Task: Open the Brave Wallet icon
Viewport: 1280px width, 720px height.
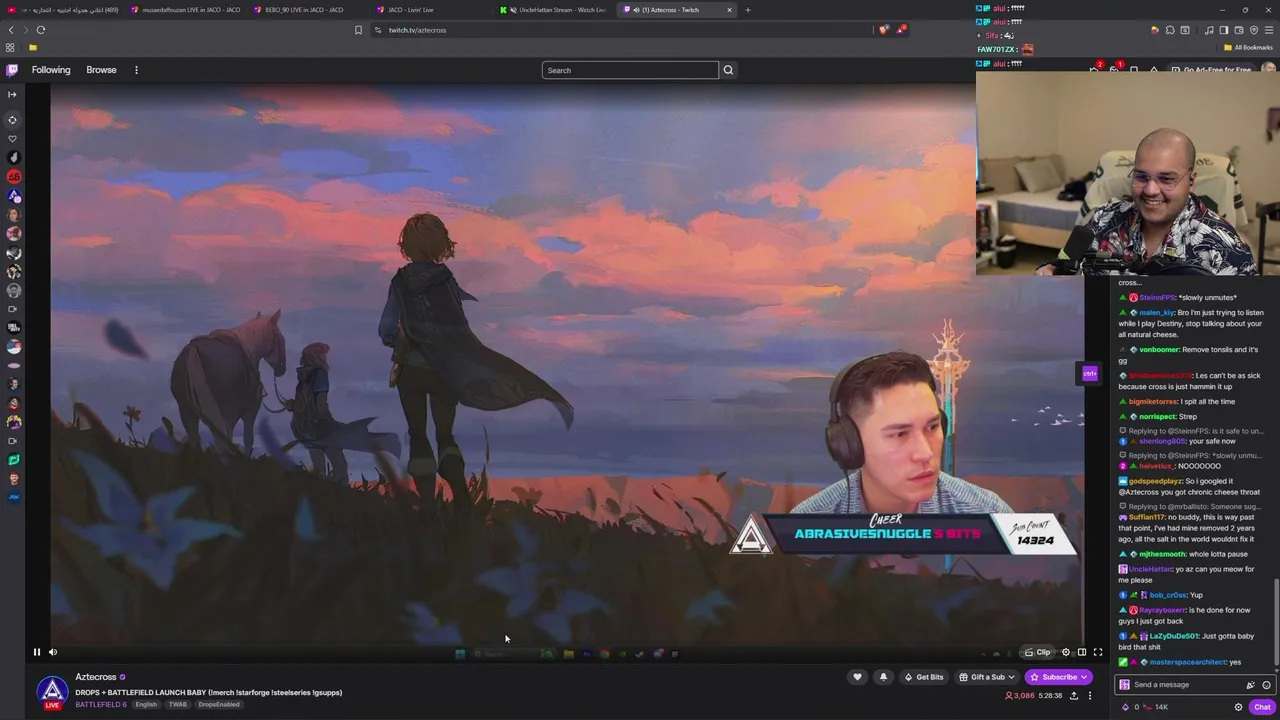Action: 1239,30
